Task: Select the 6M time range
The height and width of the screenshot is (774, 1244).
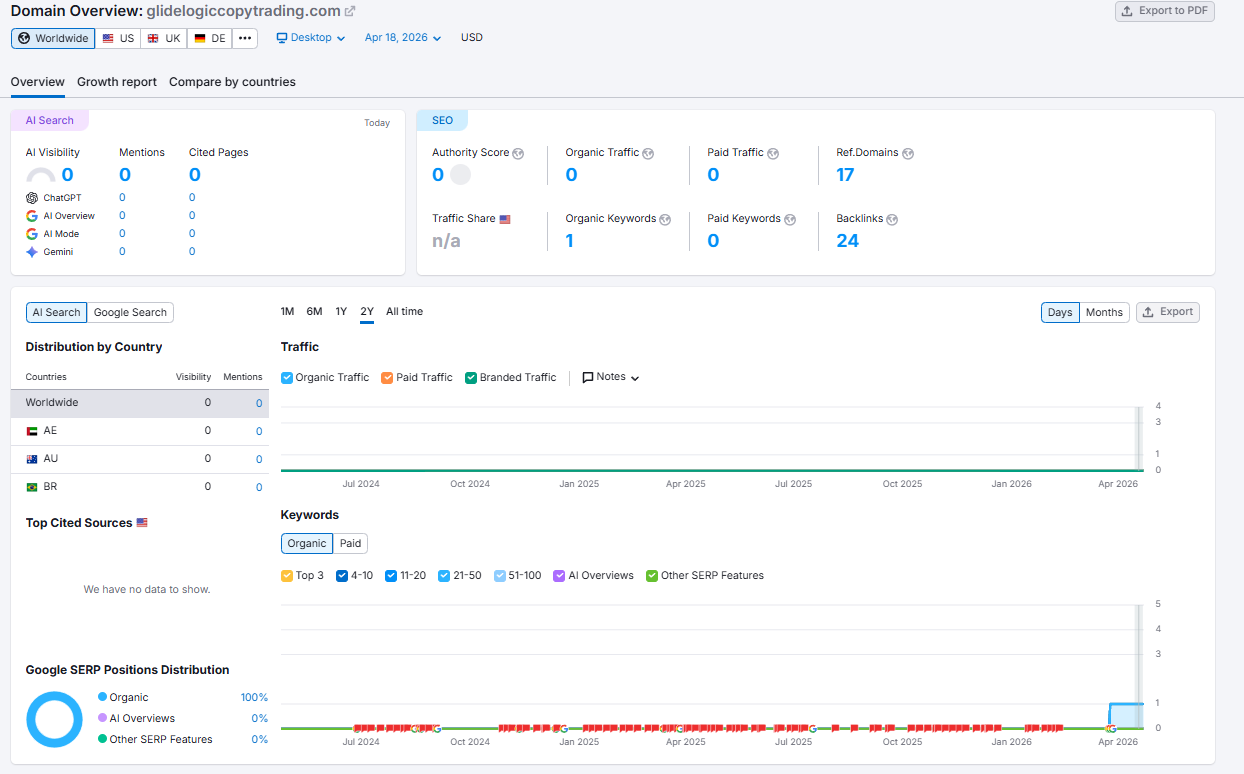Action: [x=314, y=312]
